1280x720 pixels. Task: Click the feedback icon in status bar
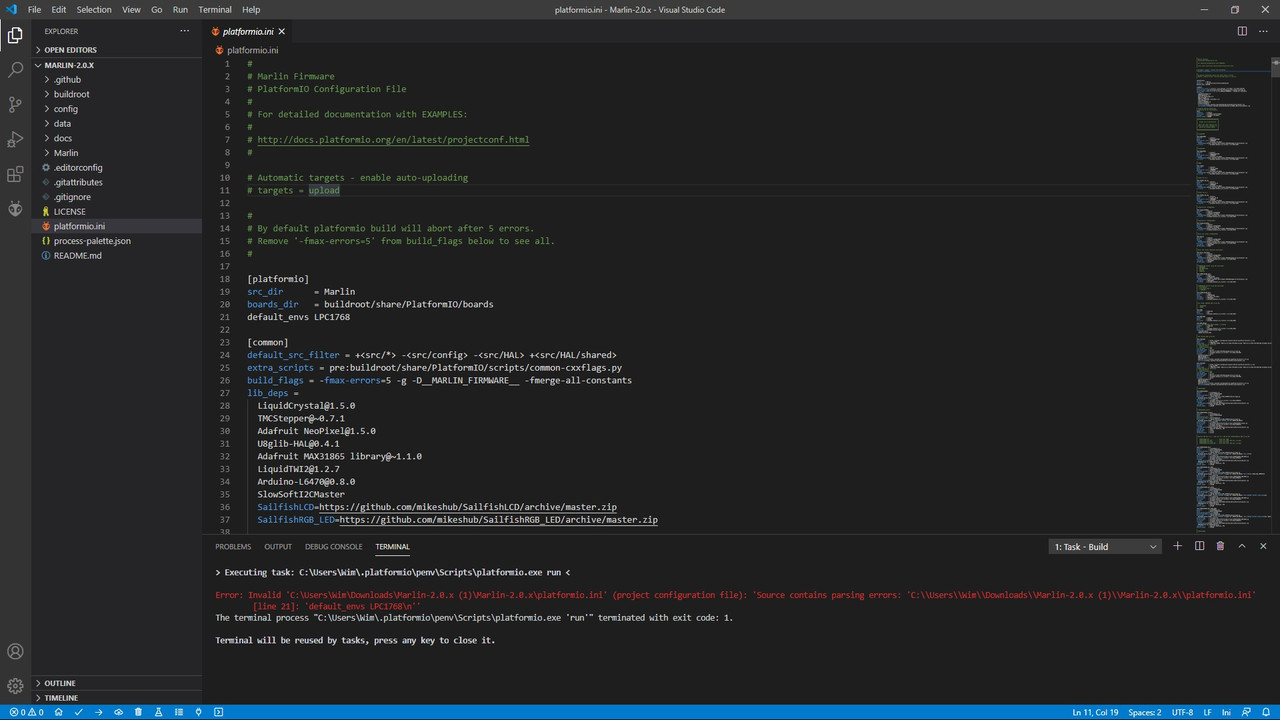(1247, 712)
